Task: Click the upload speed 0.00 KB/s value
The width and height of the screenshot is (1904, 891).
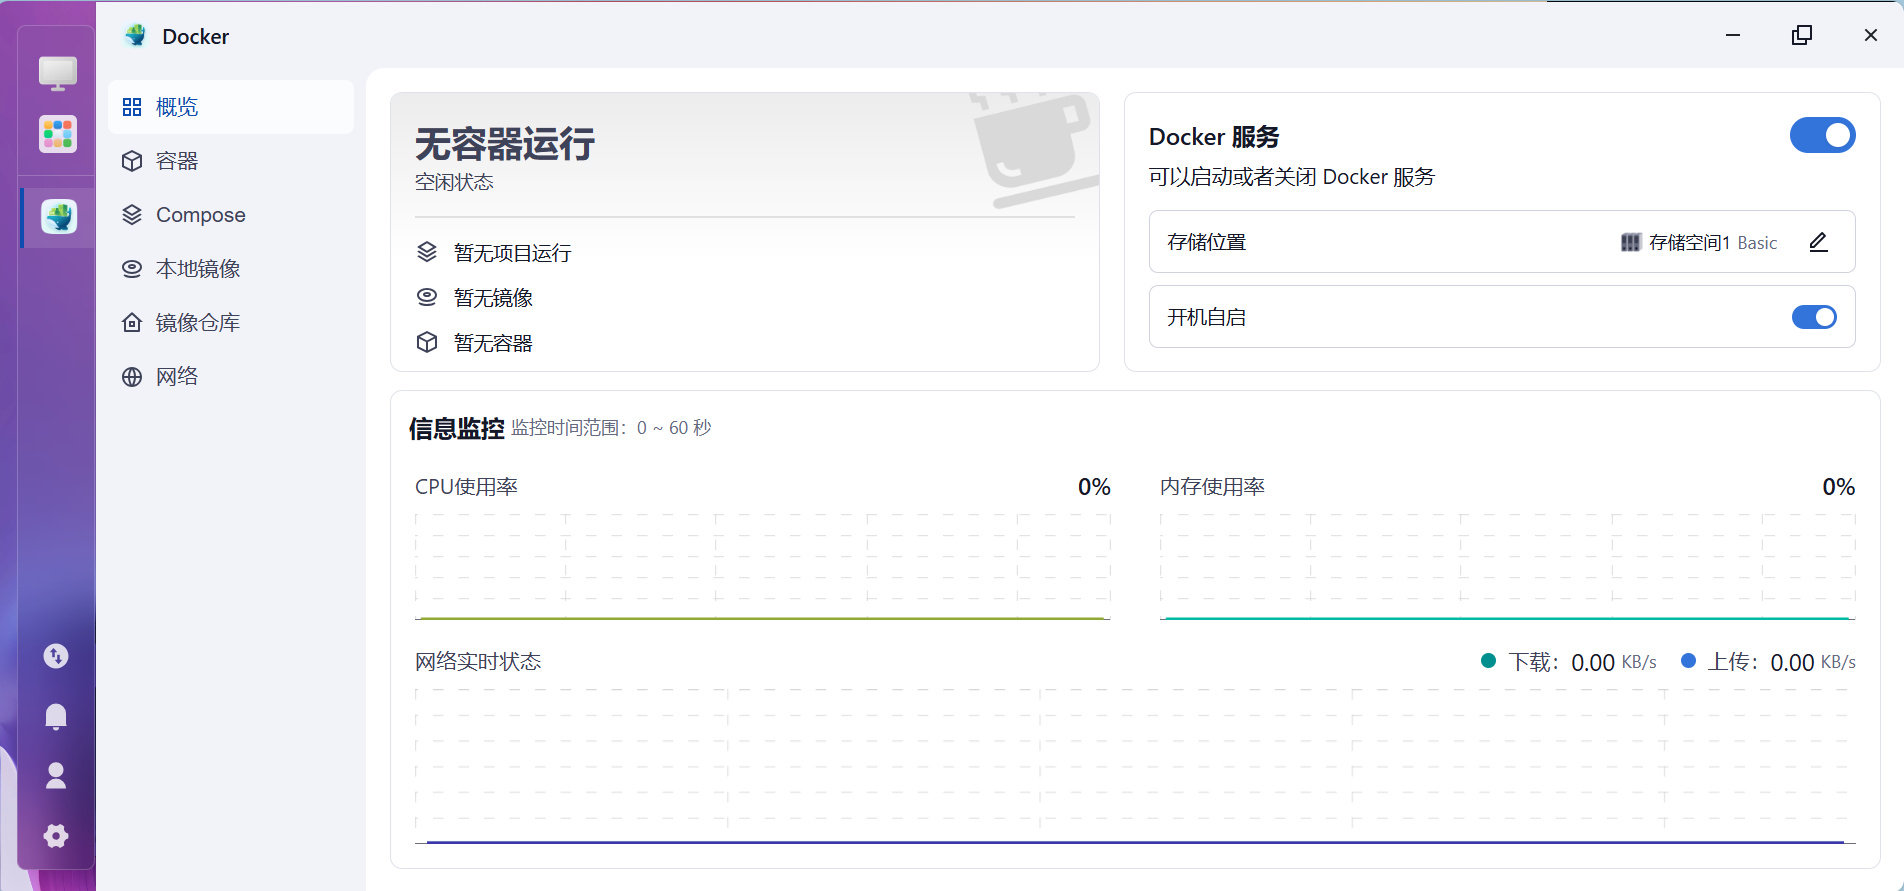Action: tap(1813, 662)
